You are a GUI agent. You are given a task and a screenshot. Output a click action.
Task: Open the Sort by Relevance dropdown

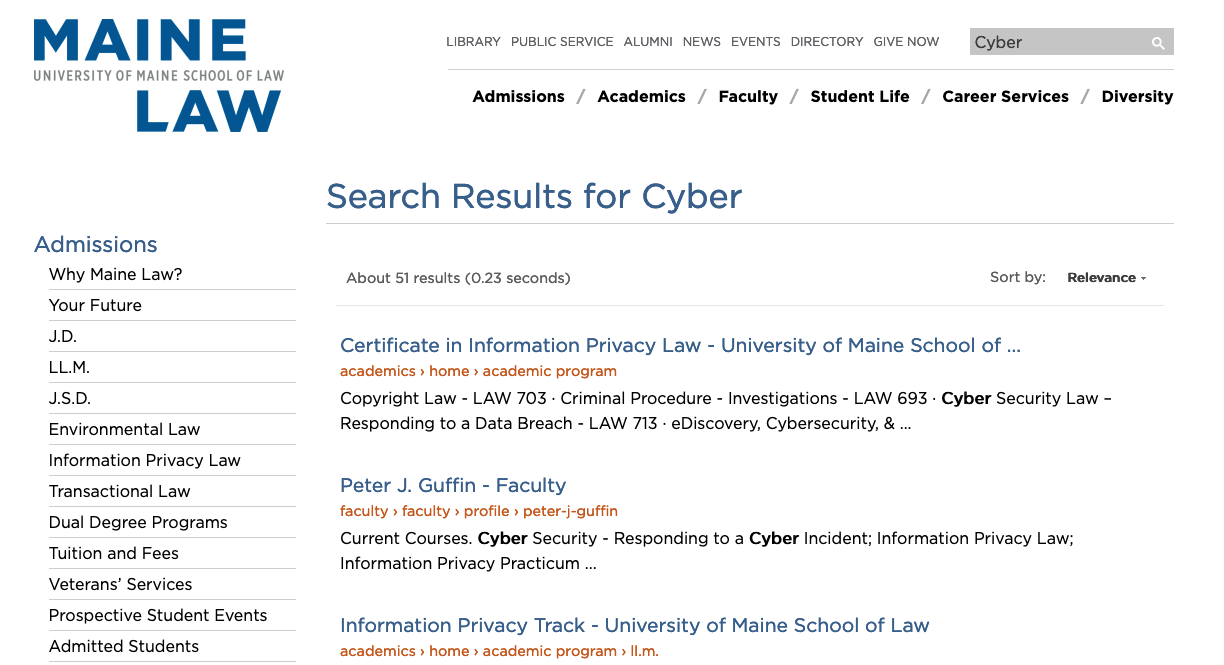(x=1107, y=278)
